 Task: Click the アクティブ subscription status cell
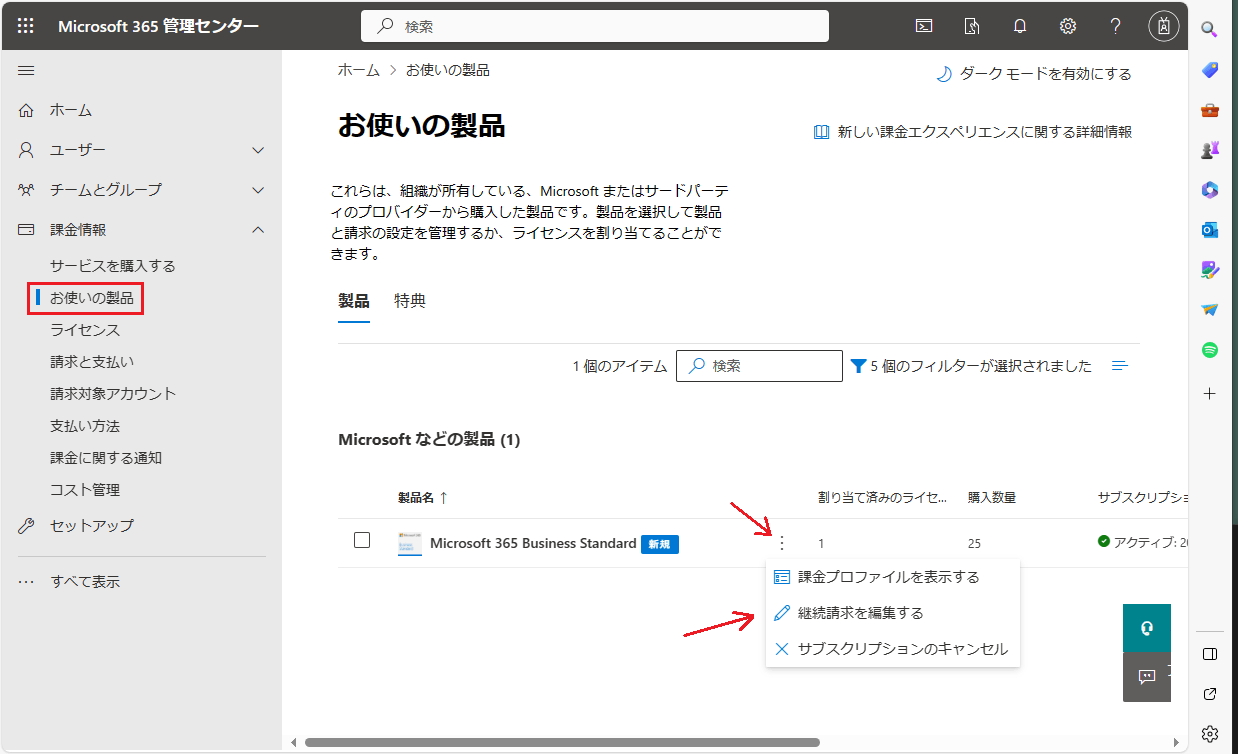[x=1143, y=542]
